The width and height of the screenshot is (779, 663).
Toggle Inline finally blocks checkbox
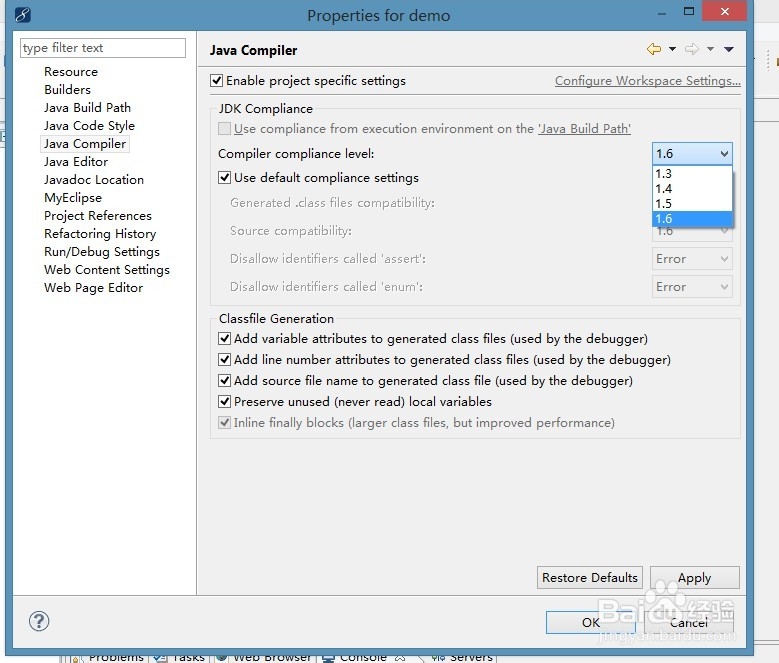click(224, 423)
